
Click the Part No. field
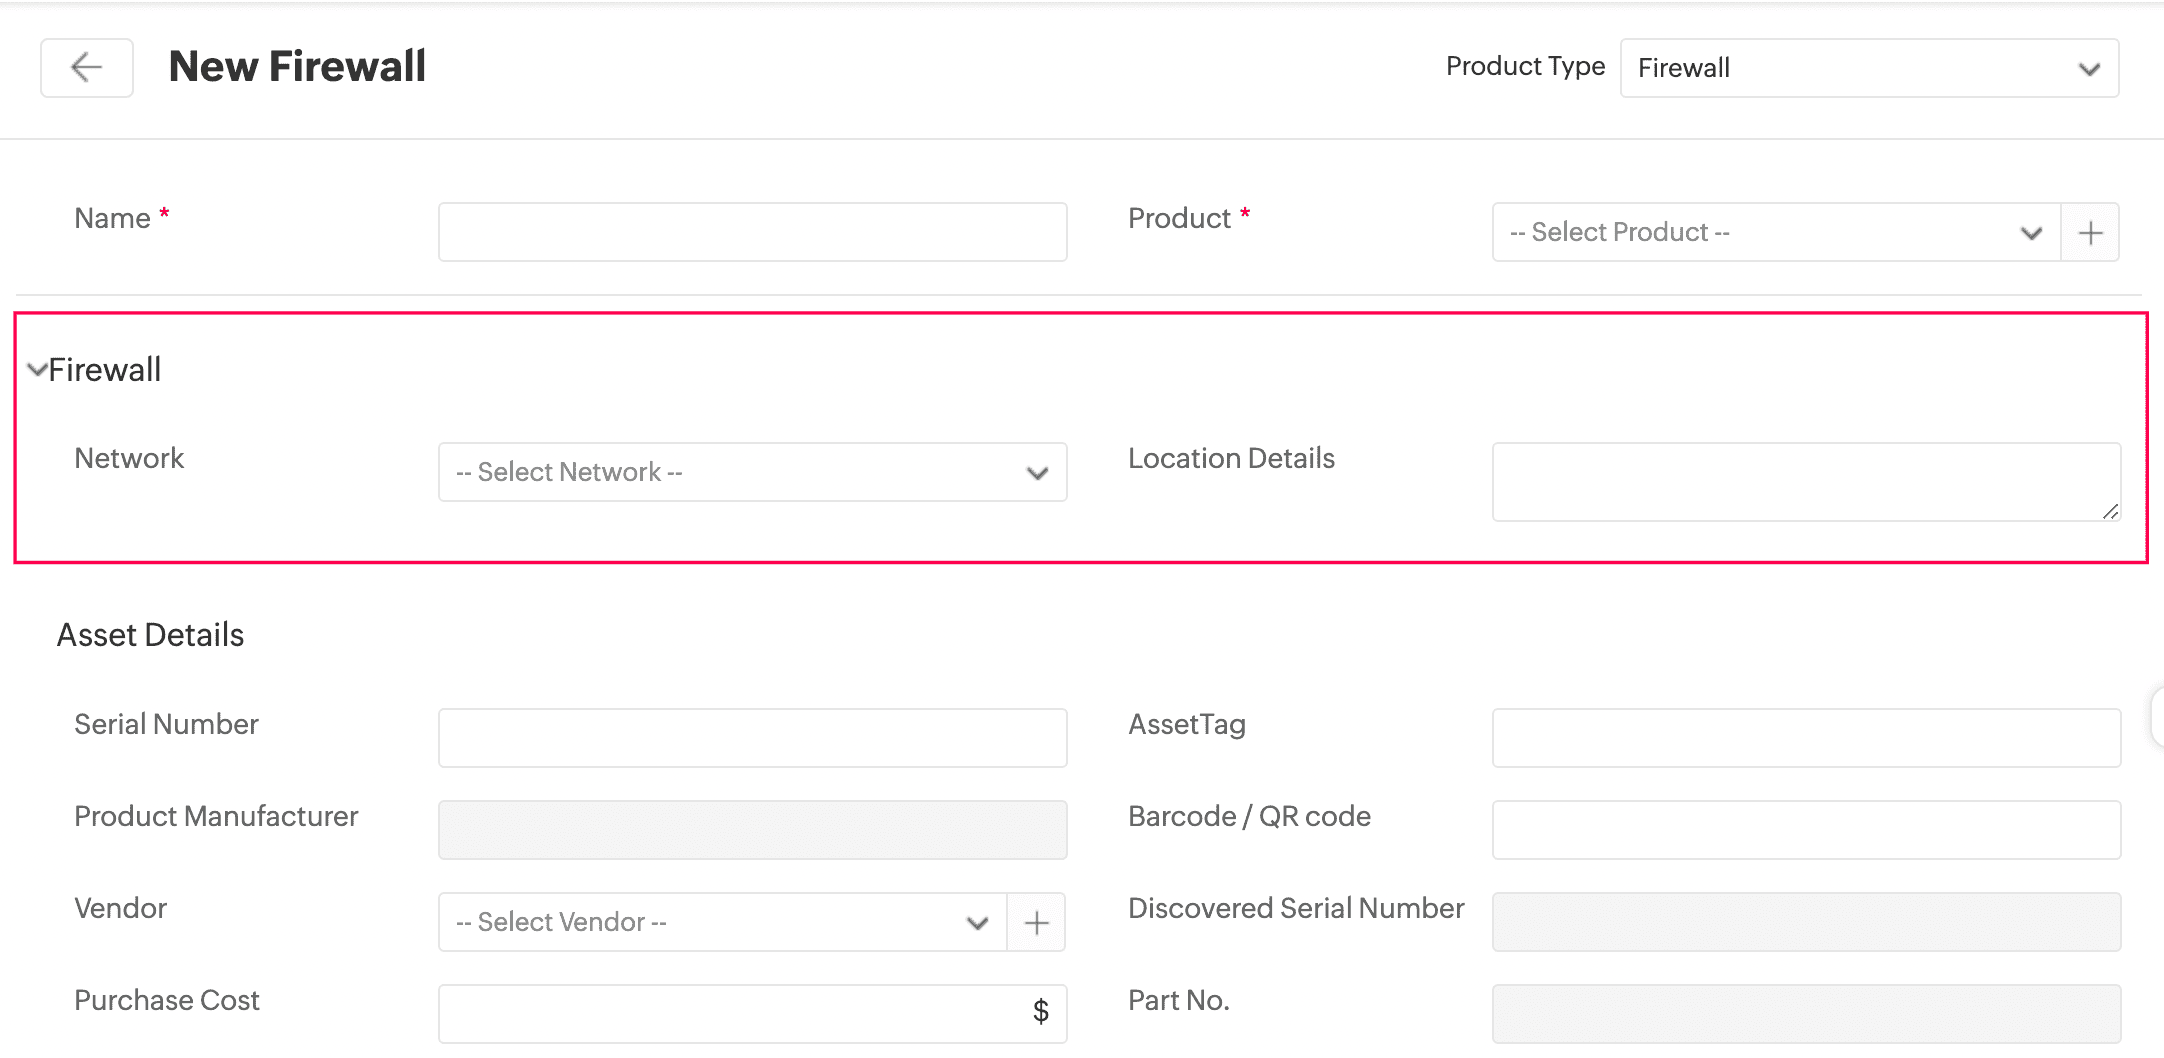1806,1014
